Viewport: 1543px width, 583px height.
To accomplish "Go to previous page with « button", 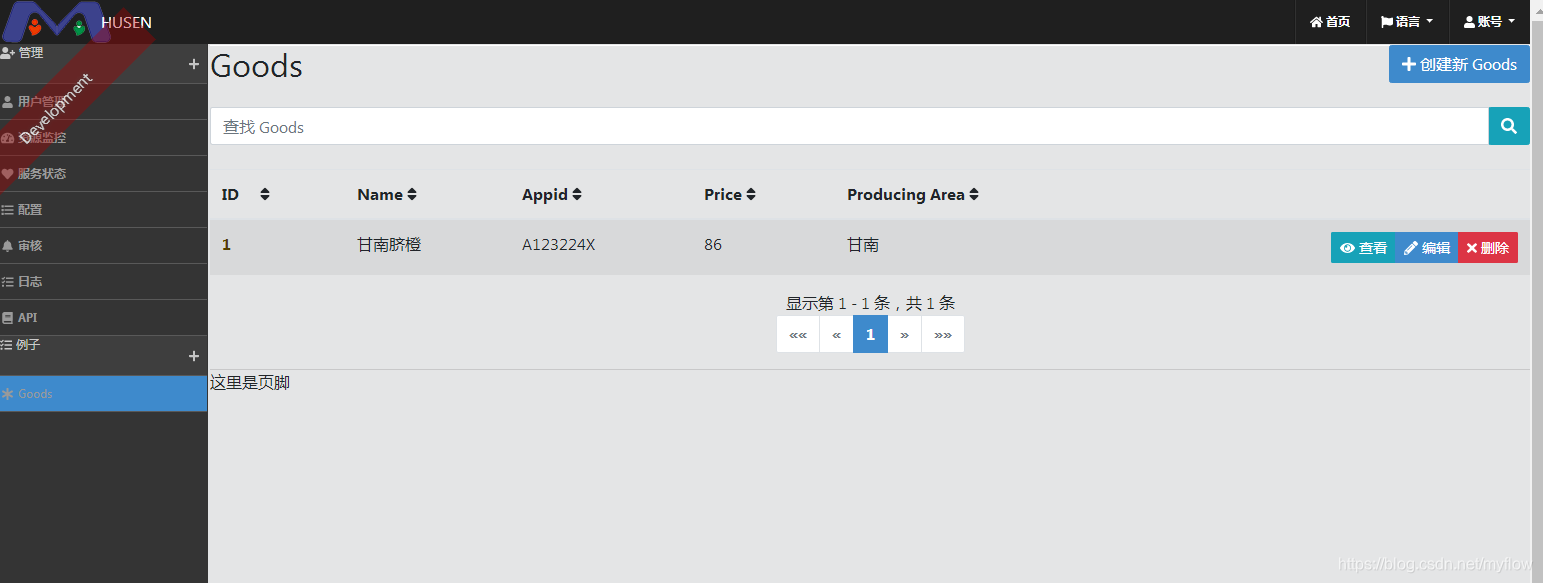I will pos(836,335).
